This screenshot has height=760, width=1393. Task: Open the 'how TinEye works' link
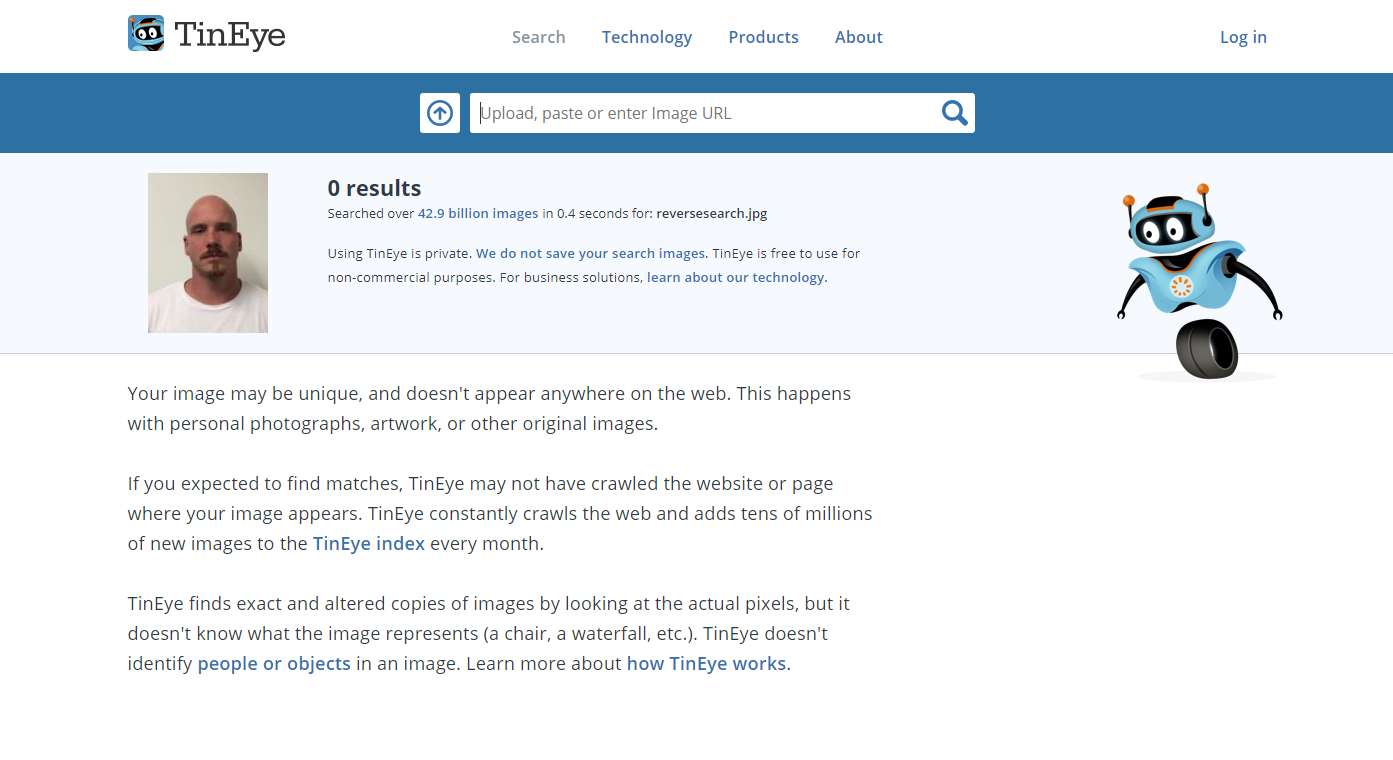pos(707,664)
